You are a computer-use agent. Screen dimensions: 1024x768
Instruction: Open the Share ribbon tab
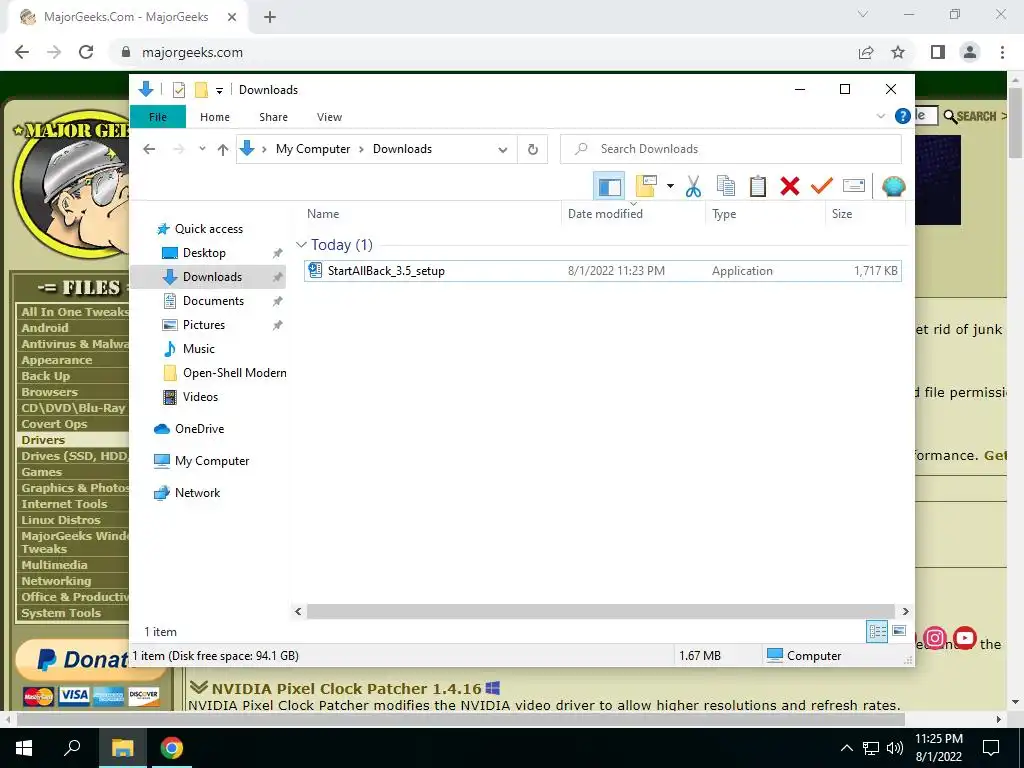click(x=273, y=117)
